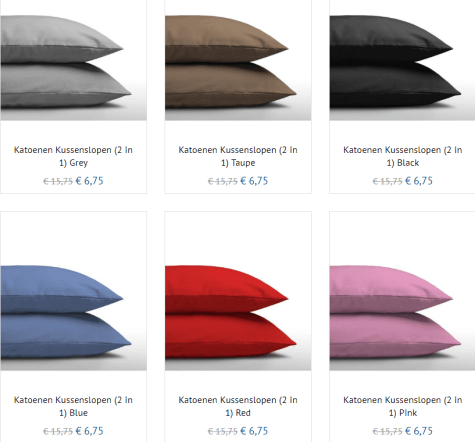Open the Grey pillowcase product image
Screen dimensions: 475x442
74,60
